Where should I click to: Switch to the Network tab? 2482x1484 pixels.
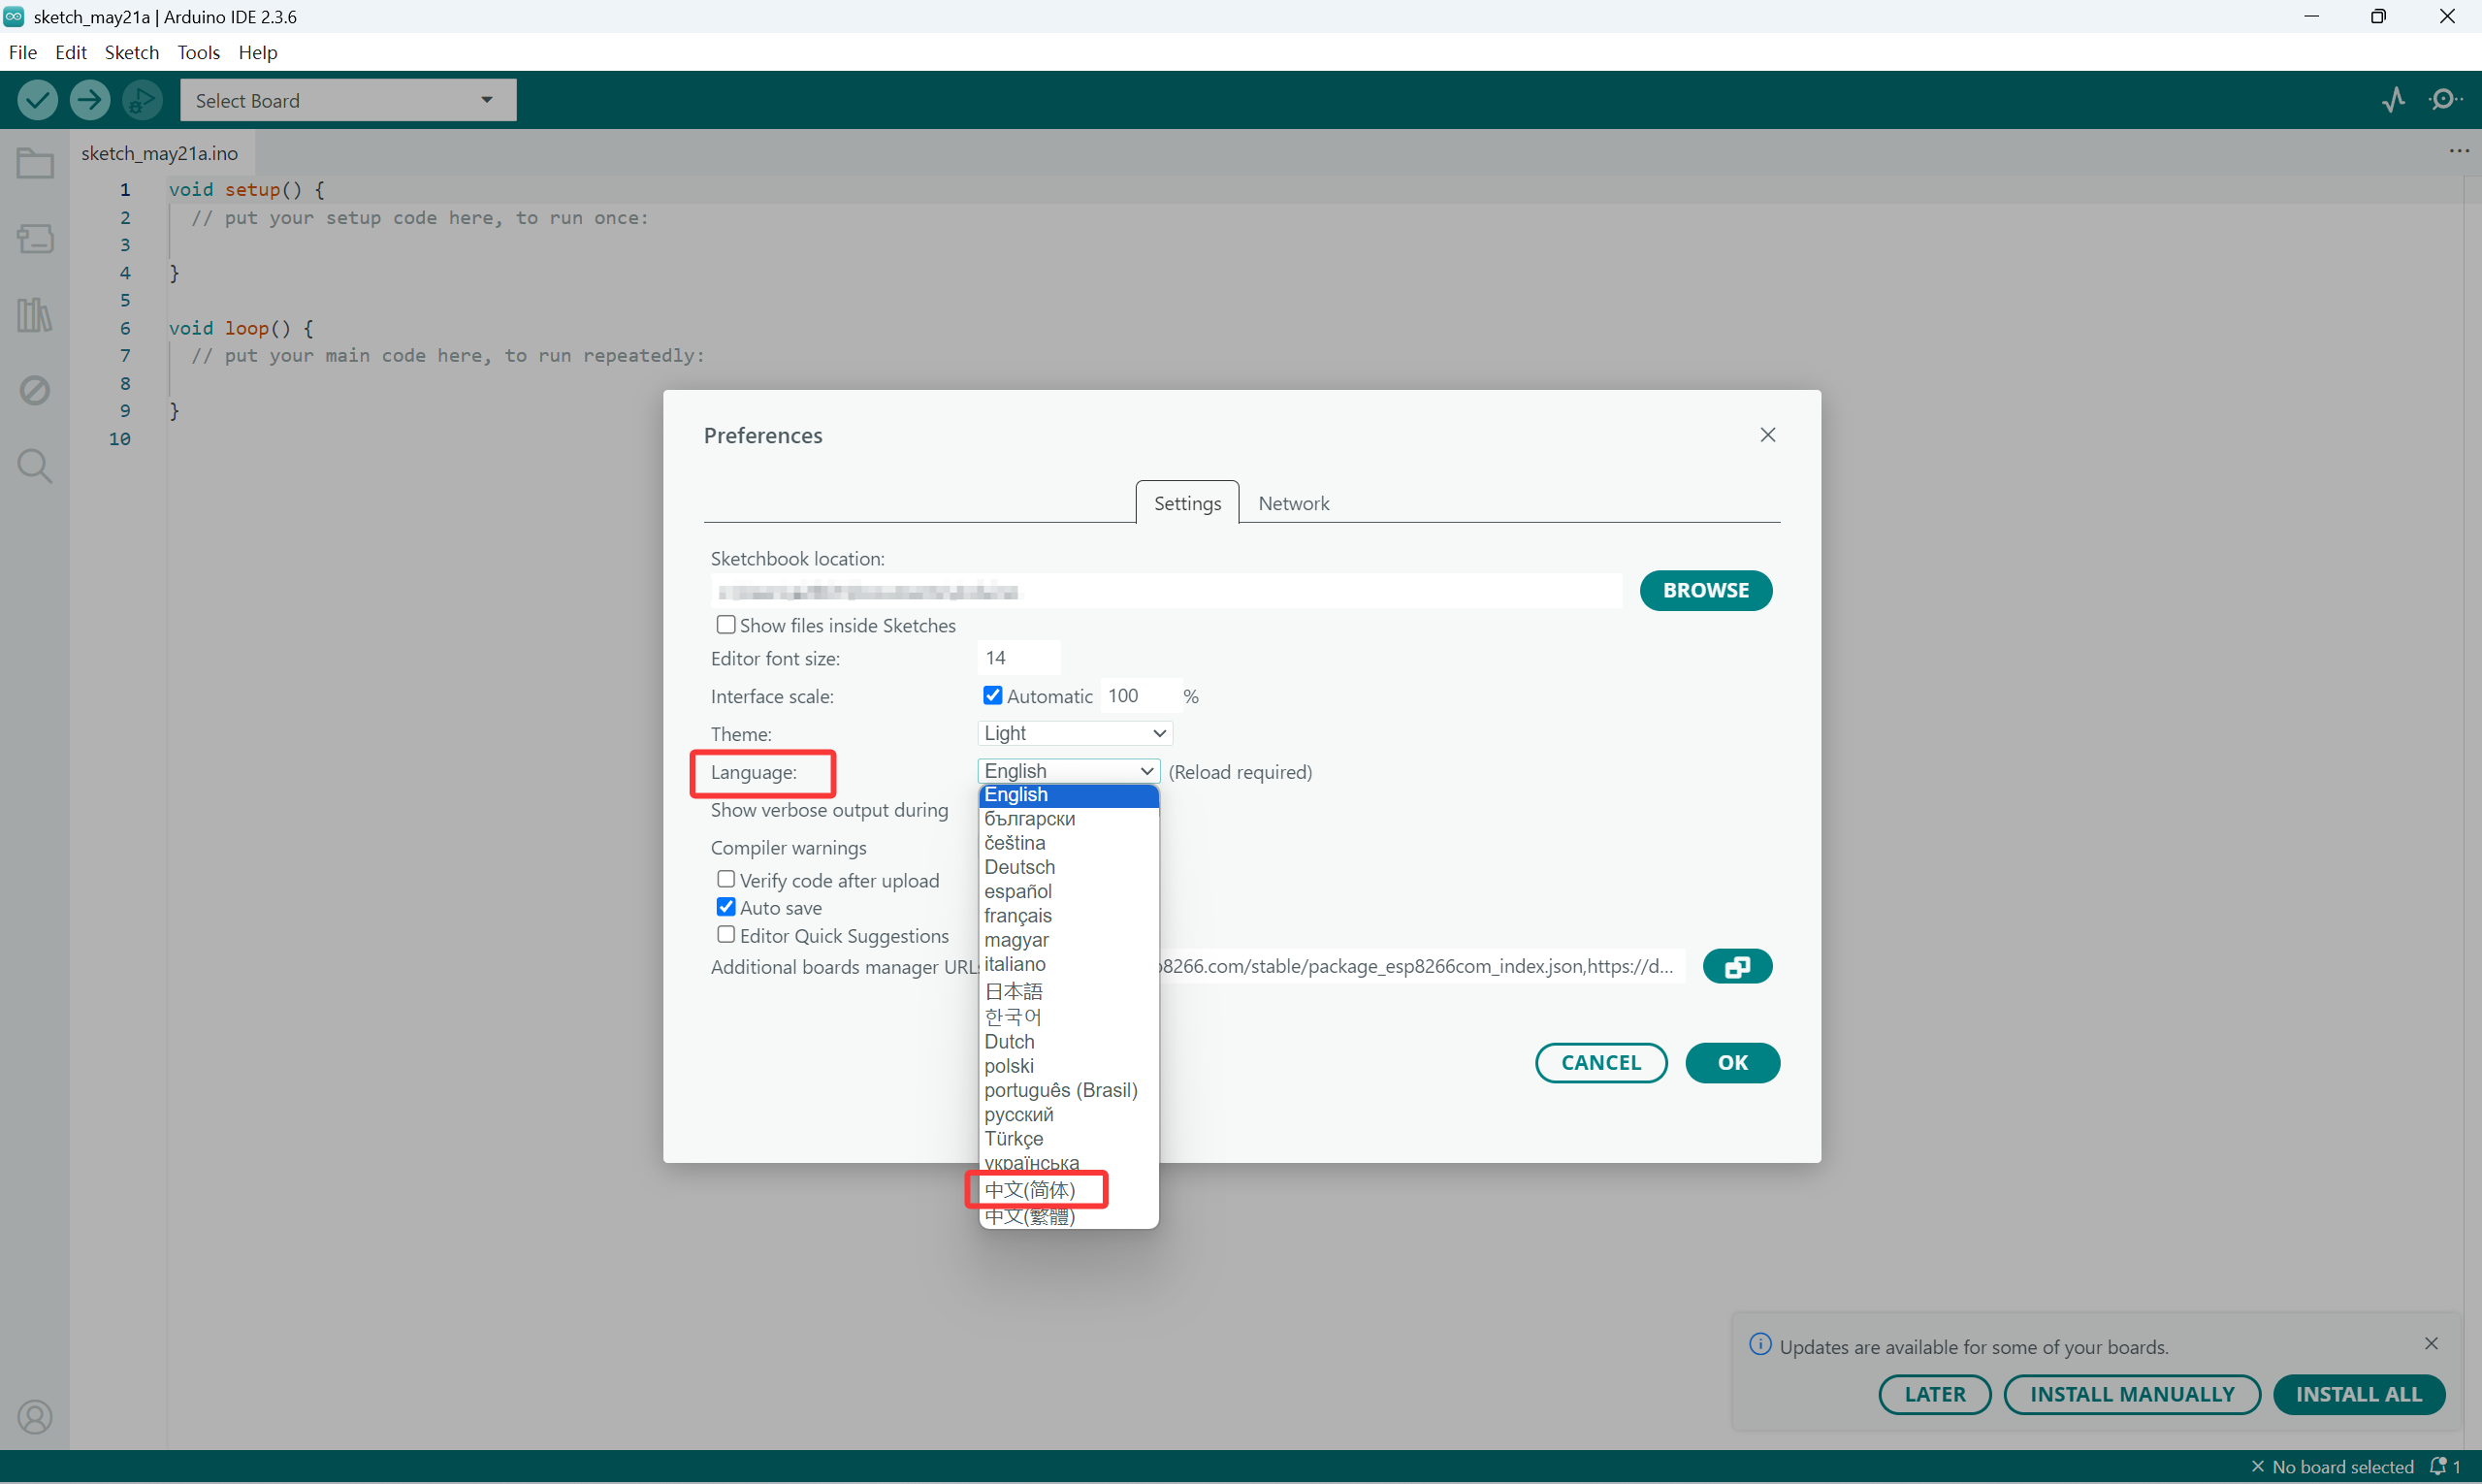pyautogui.click(x=1293, y=503)
